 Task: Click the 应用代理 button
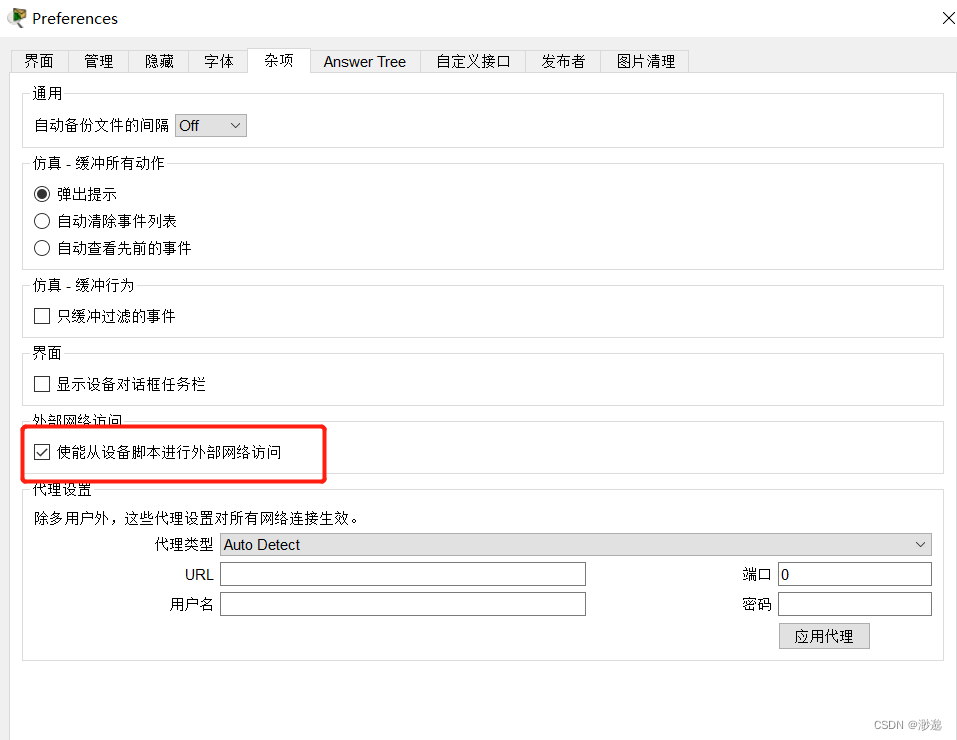tap(824, 636)
